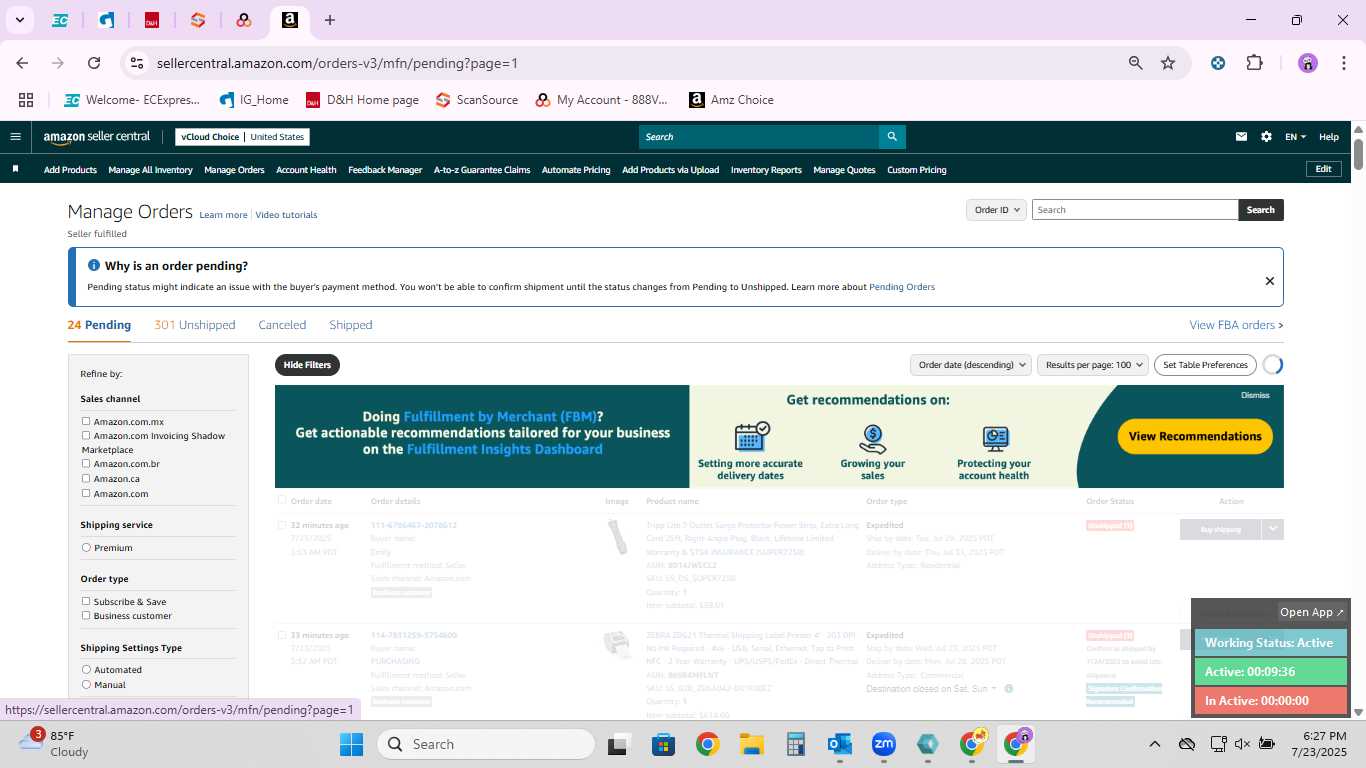Show hidden system tray icons chevron
The height and width of the screenshot is (768, 1366).
click(x=1154, y=744)
